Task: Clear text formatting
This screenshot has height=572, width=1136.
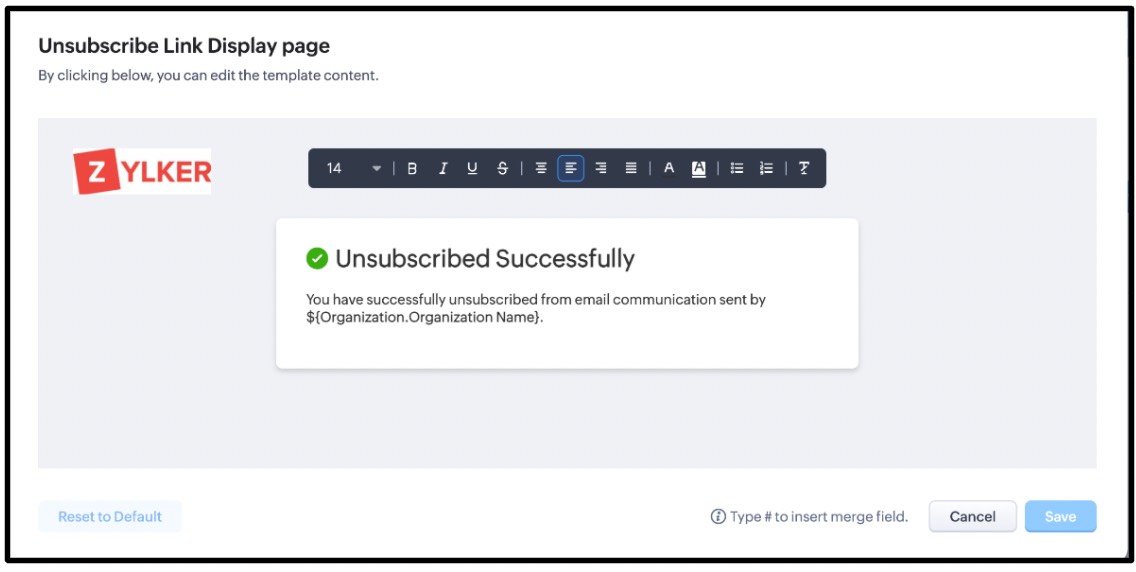Action: point(804,168)
